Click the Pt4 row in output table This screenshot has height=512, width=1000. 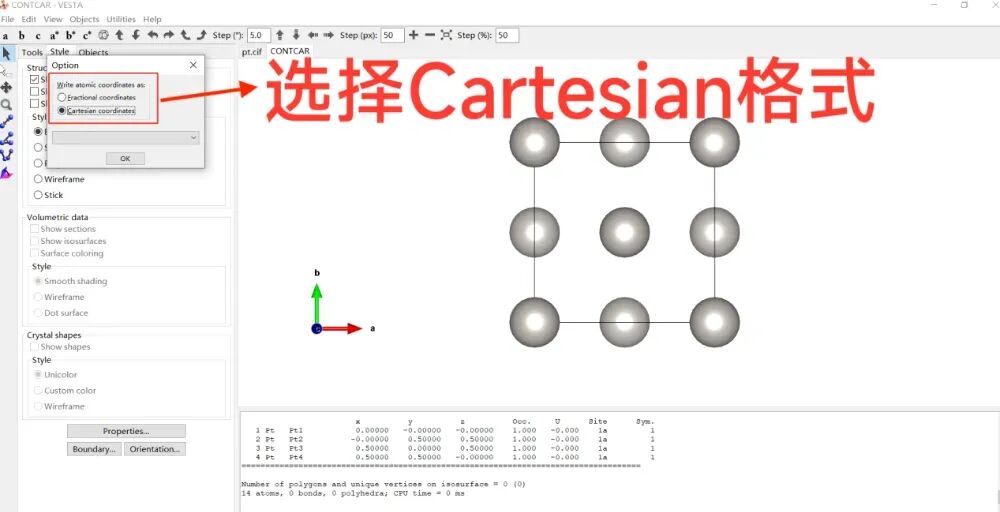(454, 457)
